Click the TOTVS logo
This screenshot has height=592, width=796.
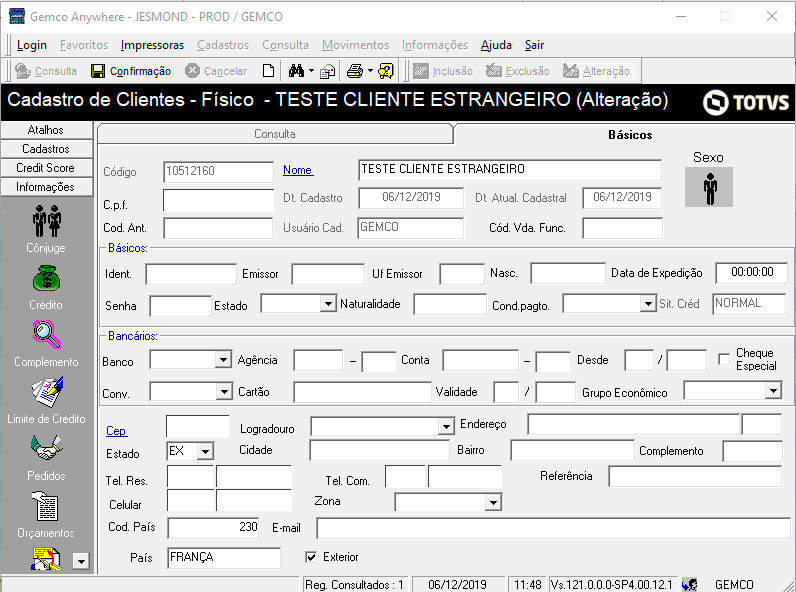[746, 102]
